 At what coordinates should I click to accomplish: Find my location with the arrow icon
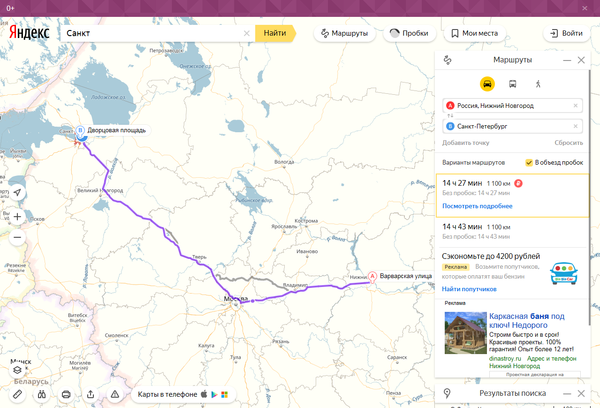coord(17,191)
